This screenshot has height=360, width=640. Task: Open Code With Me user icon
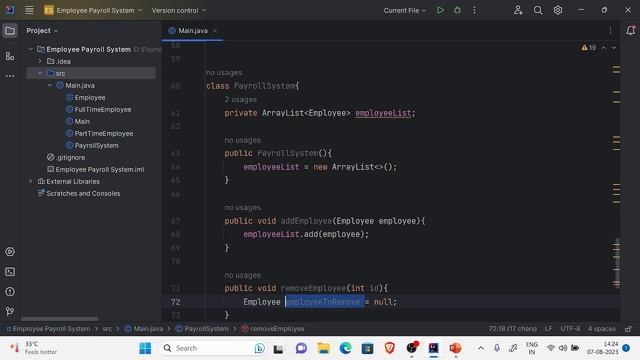point(518,10)
